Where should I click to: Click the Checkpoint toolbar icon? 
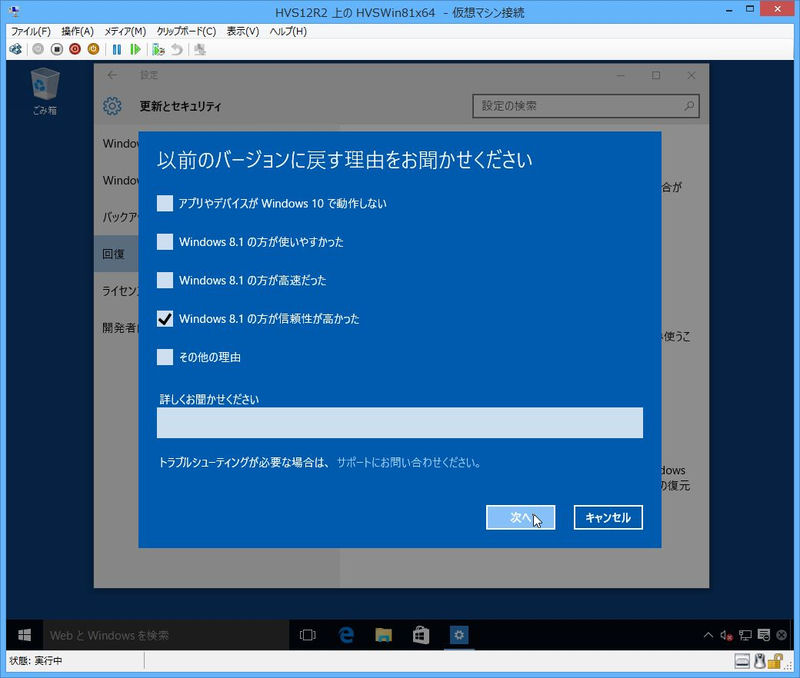point(158,49)
